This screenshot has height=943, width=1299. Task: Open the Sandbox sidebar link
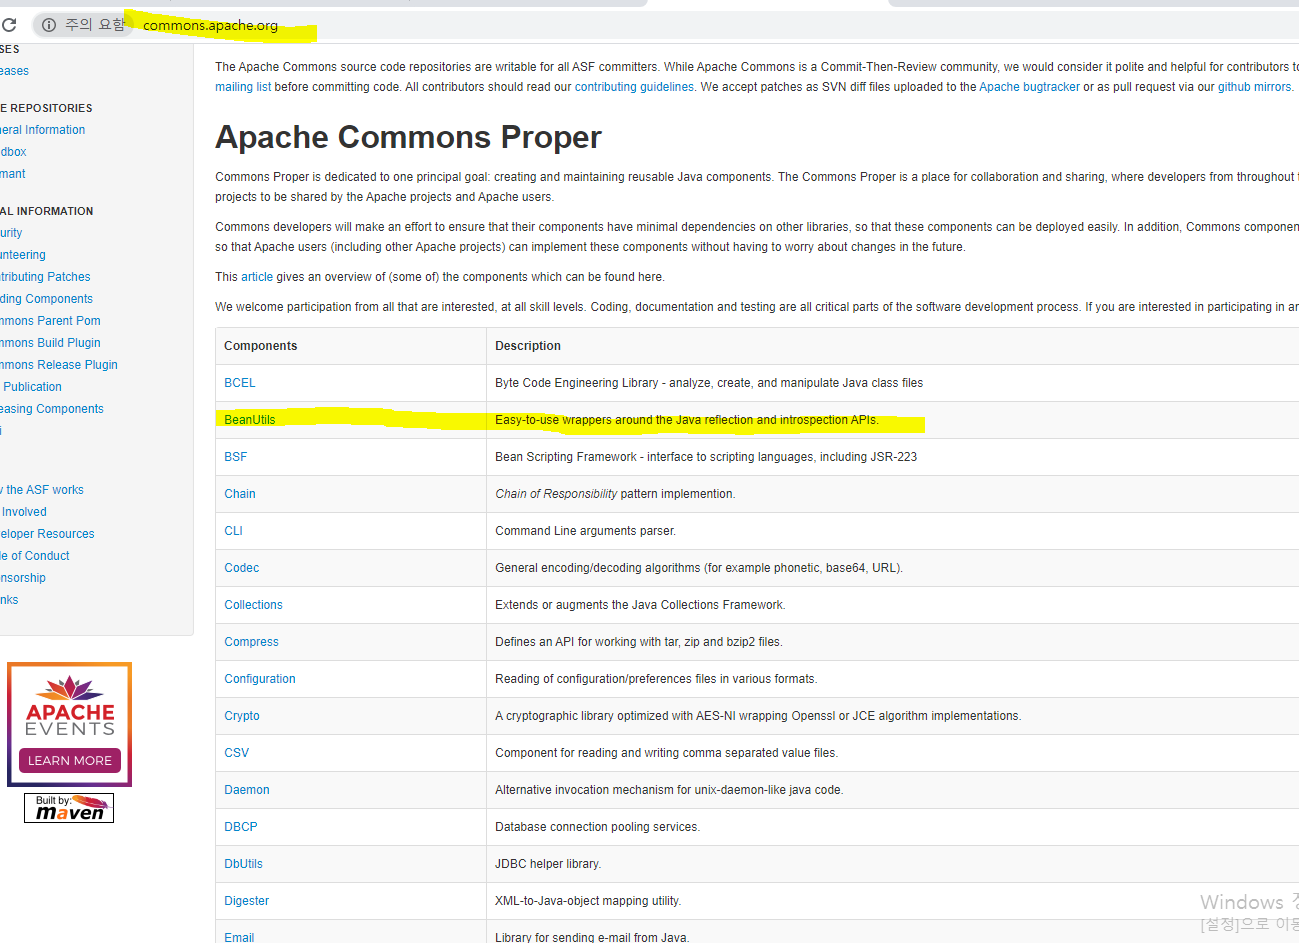13,152
